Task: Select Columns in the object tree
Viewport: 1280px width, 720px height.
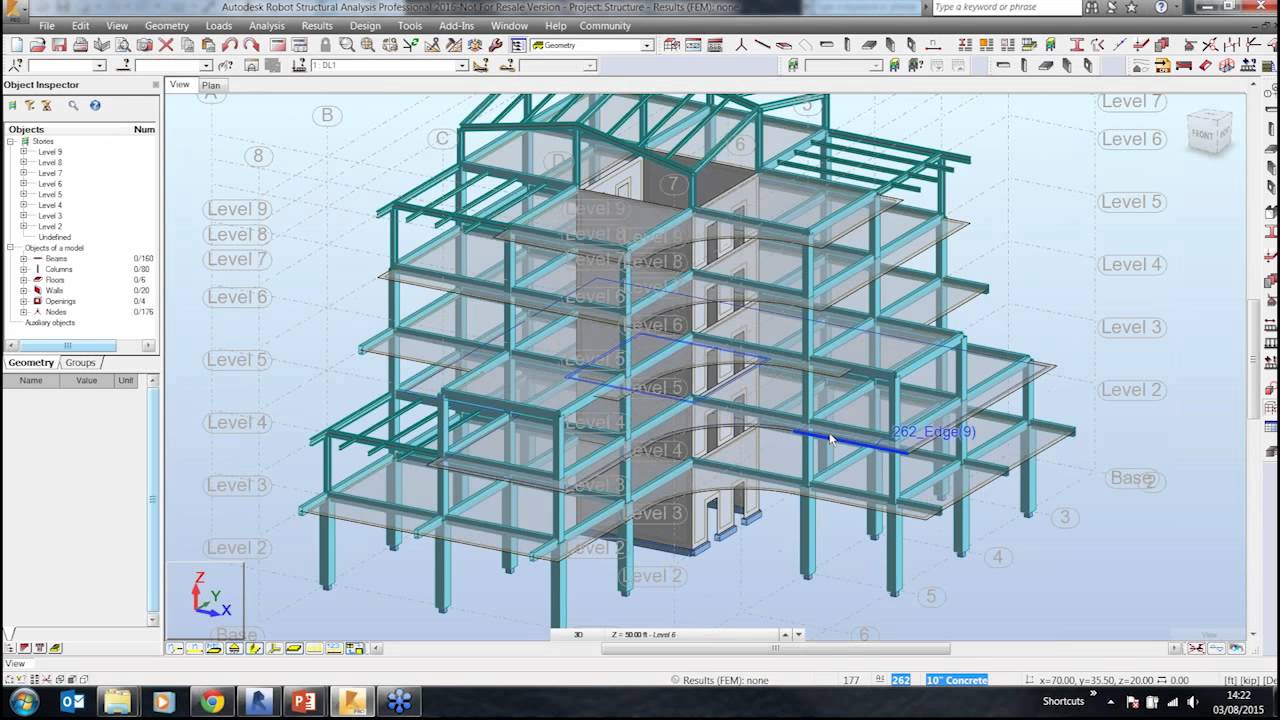Action: pos(58,270)
